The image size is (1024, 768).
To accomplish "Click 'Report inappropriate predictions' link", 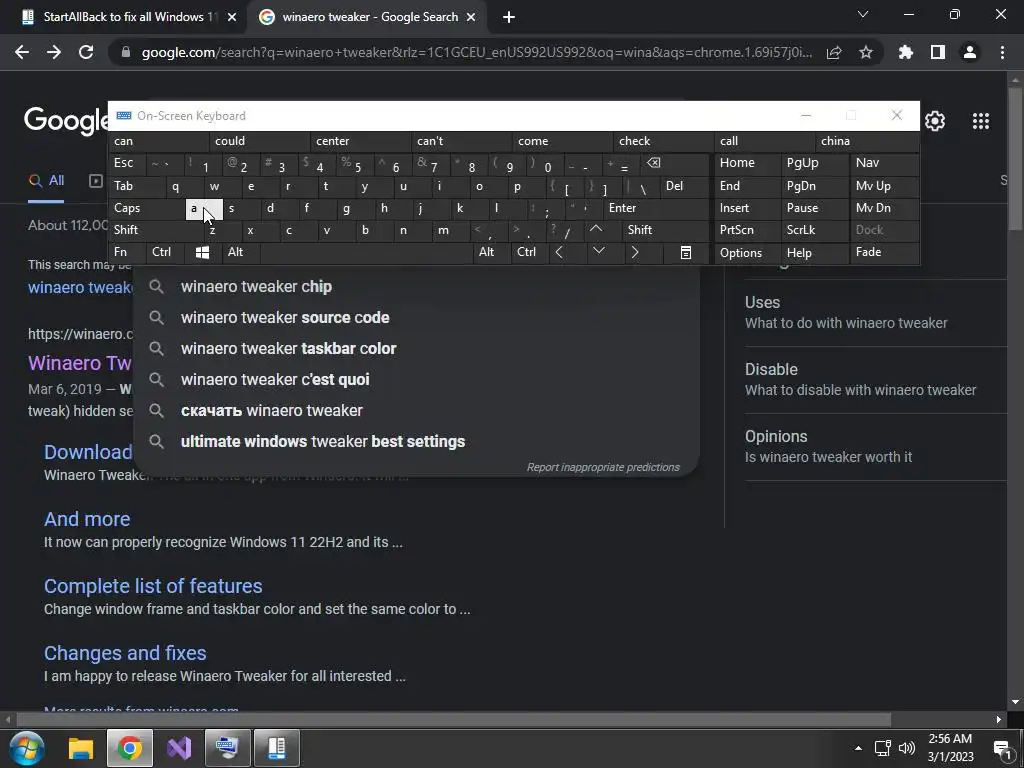I will (603, 467).
